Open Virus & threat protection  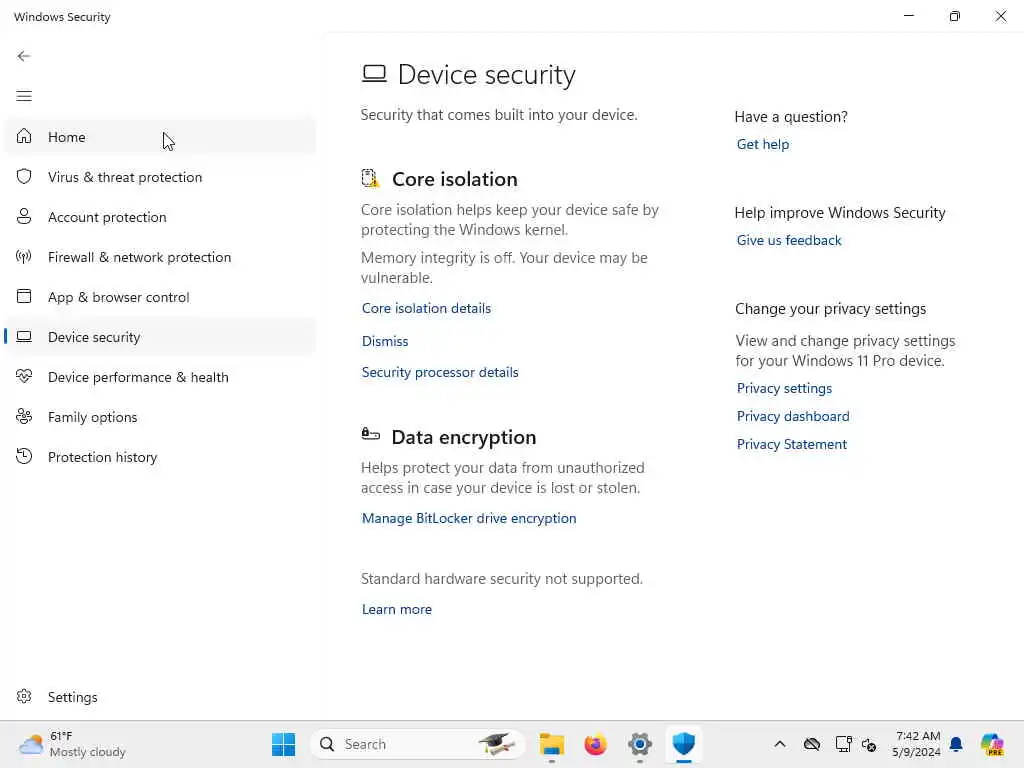[125, 177]
